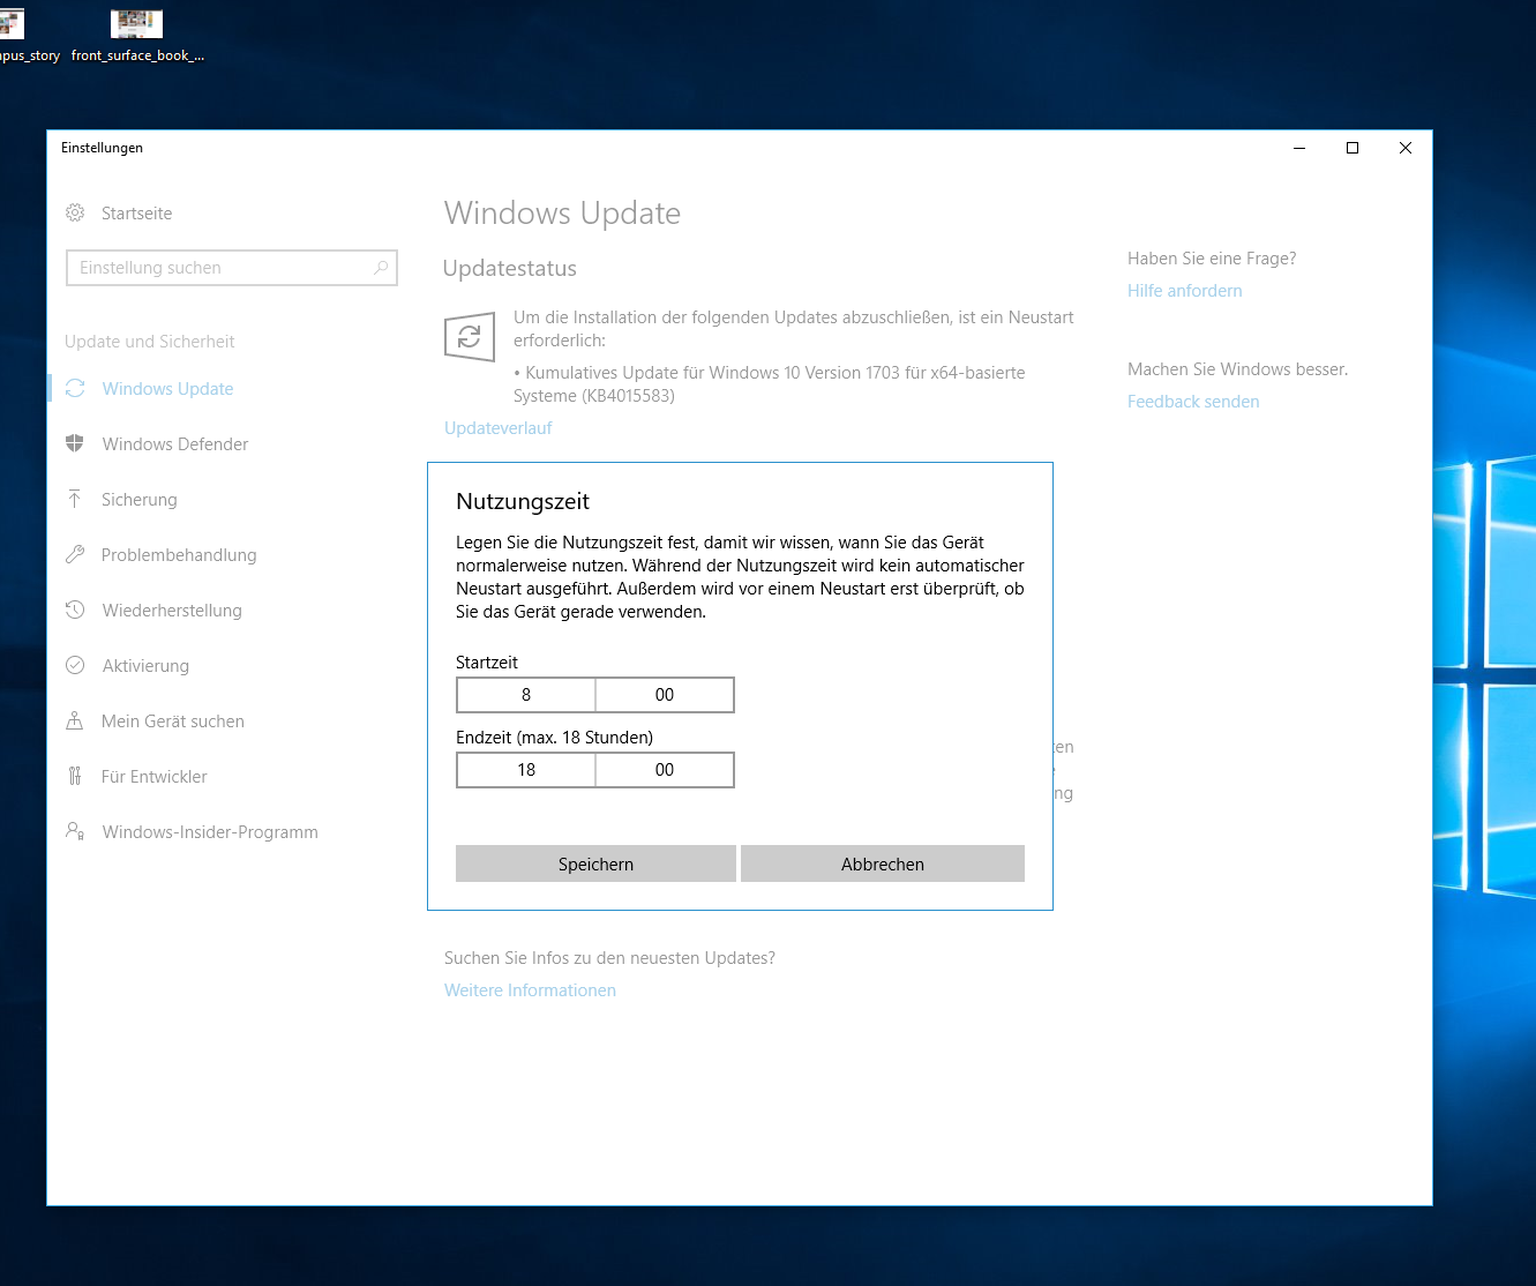Click the Updatestatus heading

point(510,269)
